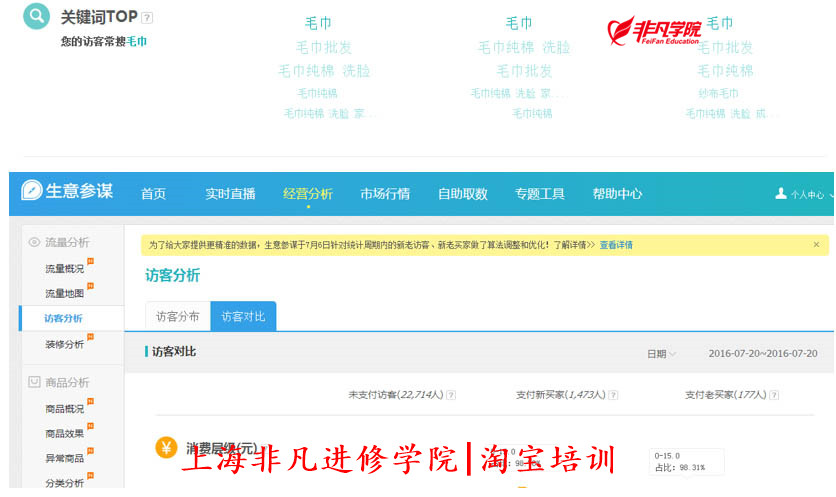Click the 流量分析 sidebar section header
The height and width of the screenshot is (497, 836).
pyautogui.click(x=67, y=242)
